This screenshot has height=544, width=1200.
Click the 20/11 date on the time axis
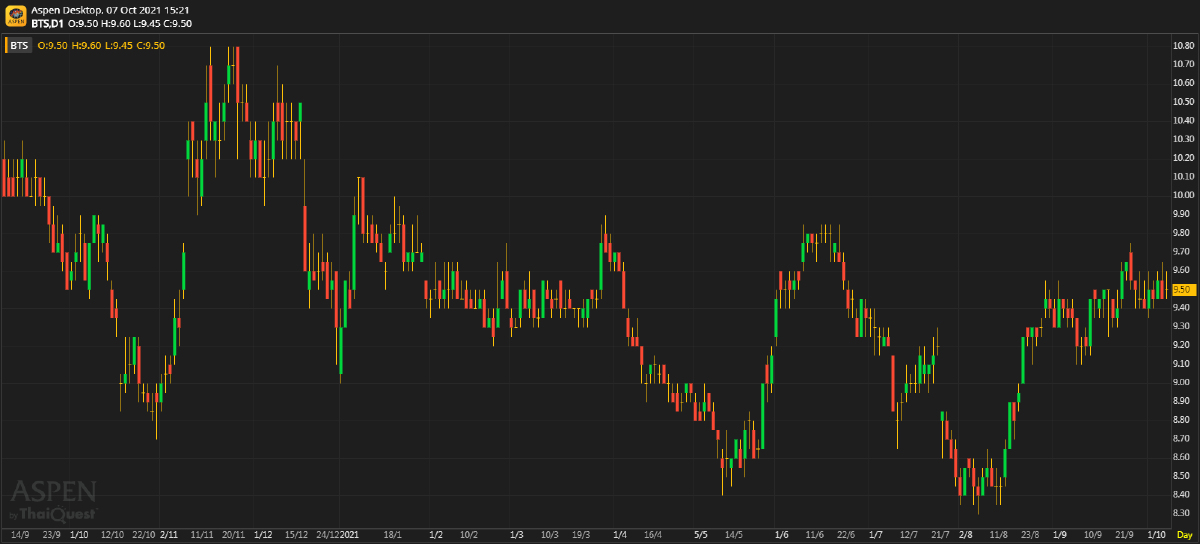coord(233,535)
